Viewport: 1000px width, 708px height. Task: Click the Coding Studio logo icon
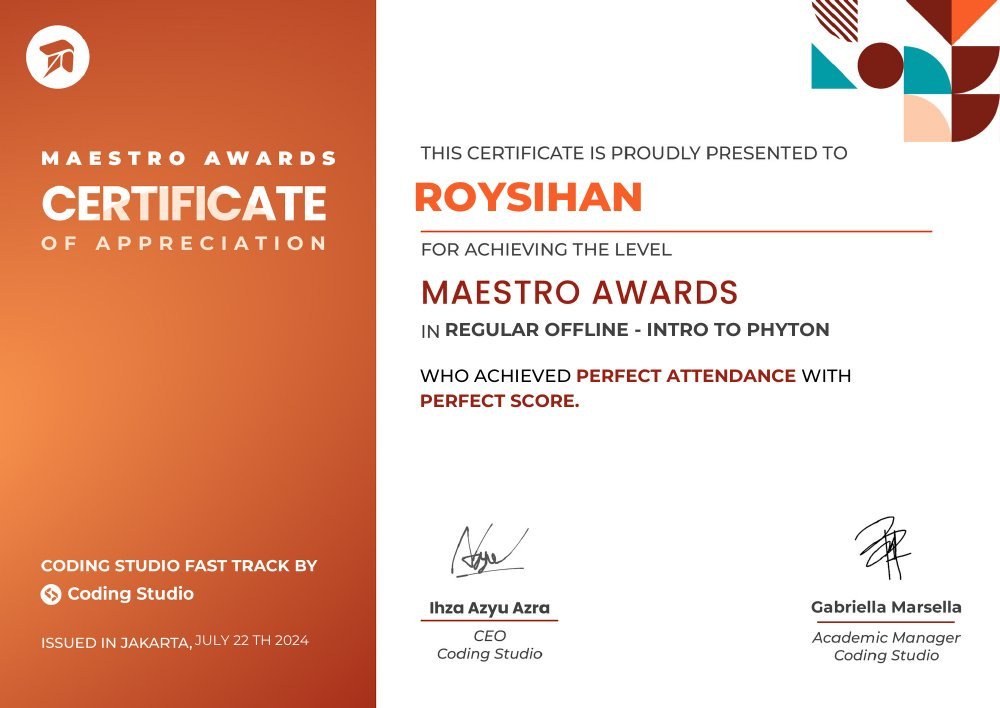(x=50, y=594)
